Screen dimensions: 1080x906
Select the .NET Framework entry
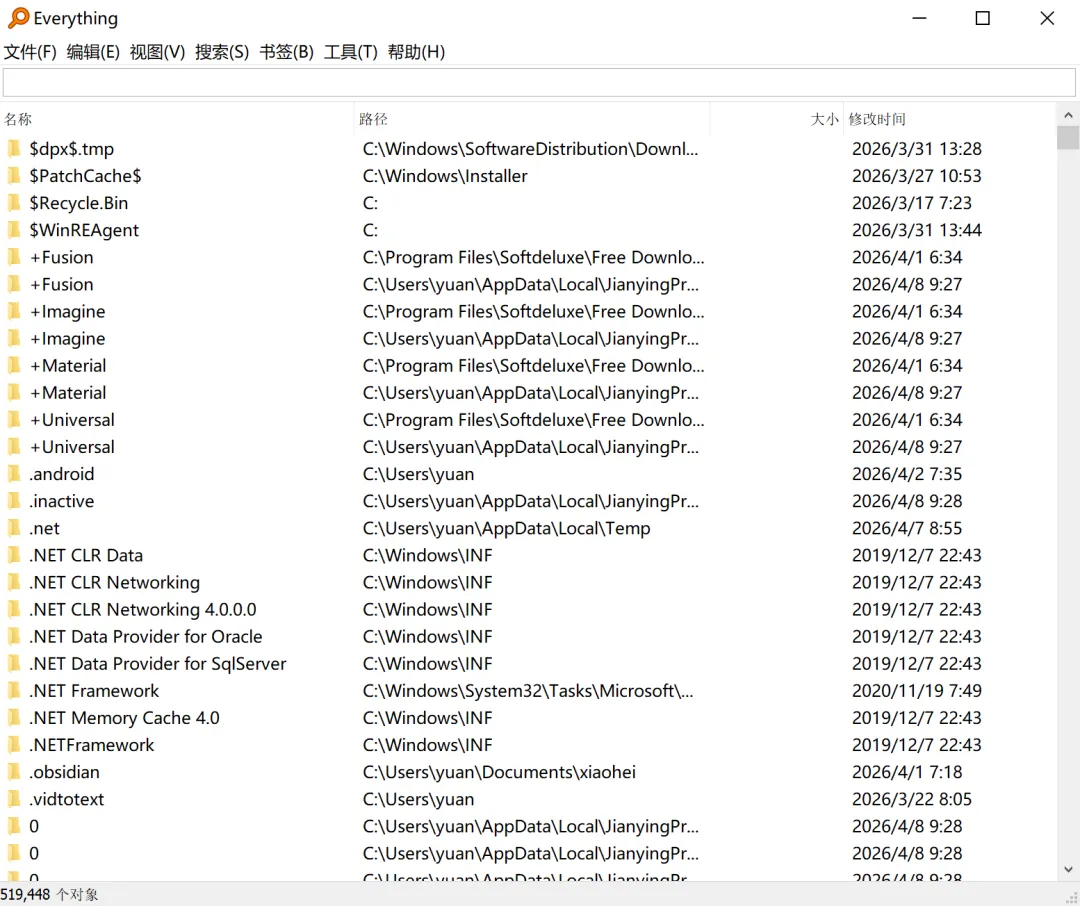[x=94, y=691]
